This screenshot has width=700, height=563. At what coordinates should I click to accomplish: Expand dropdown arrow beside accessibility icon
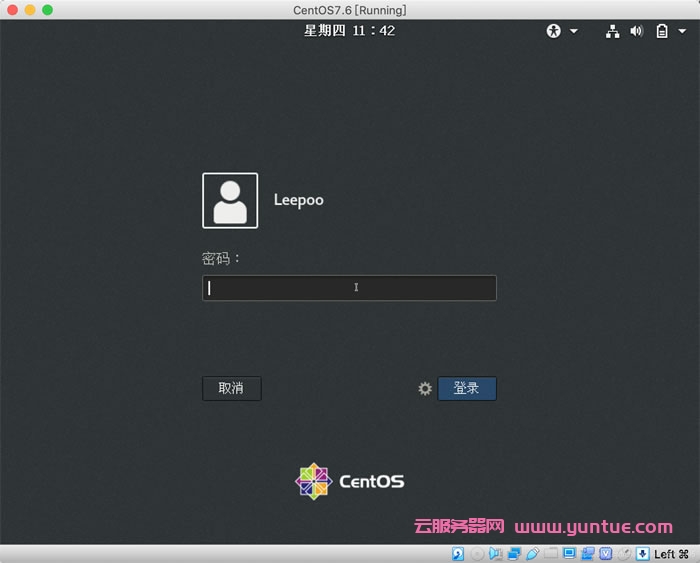[574, 31]
